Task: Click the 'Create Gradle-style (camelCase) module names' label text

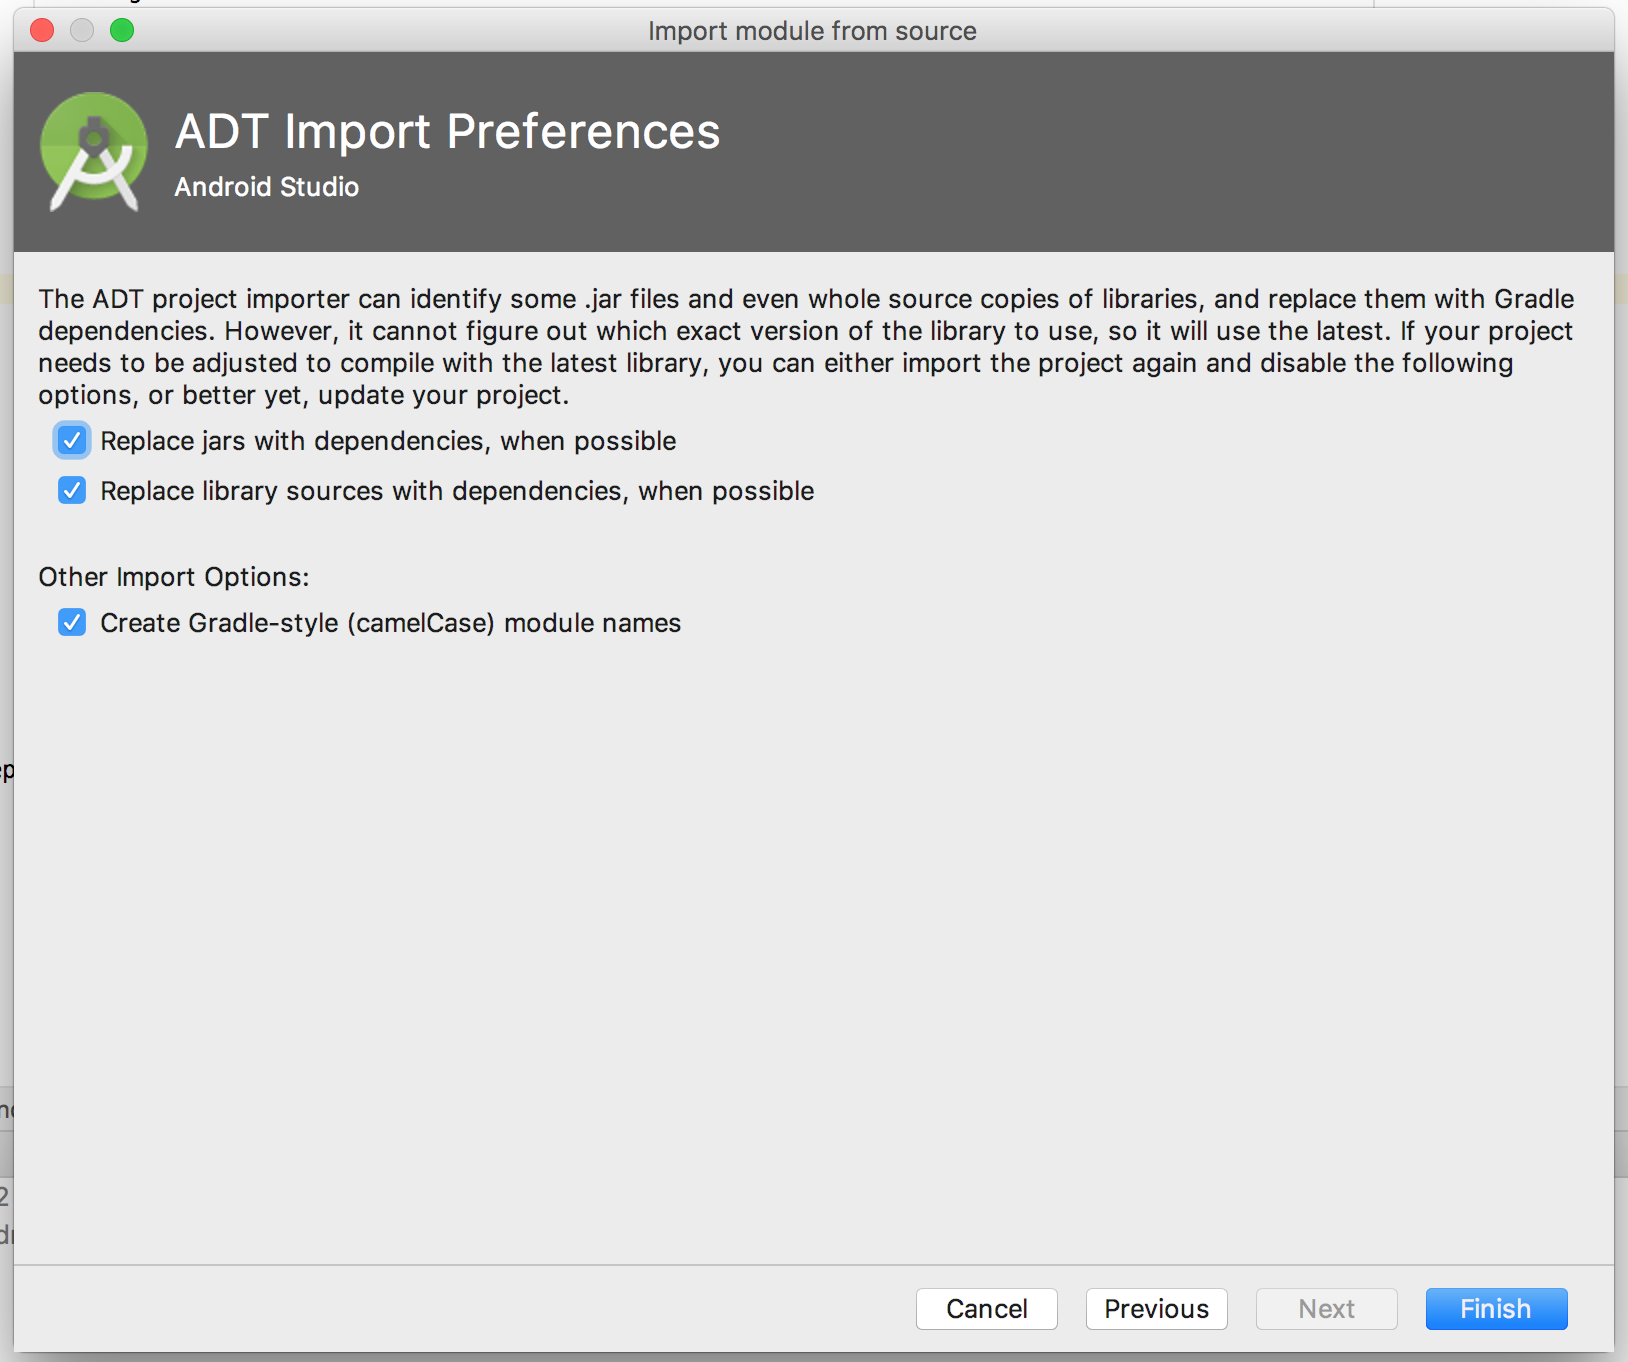Action: click(x=390, y=623)
